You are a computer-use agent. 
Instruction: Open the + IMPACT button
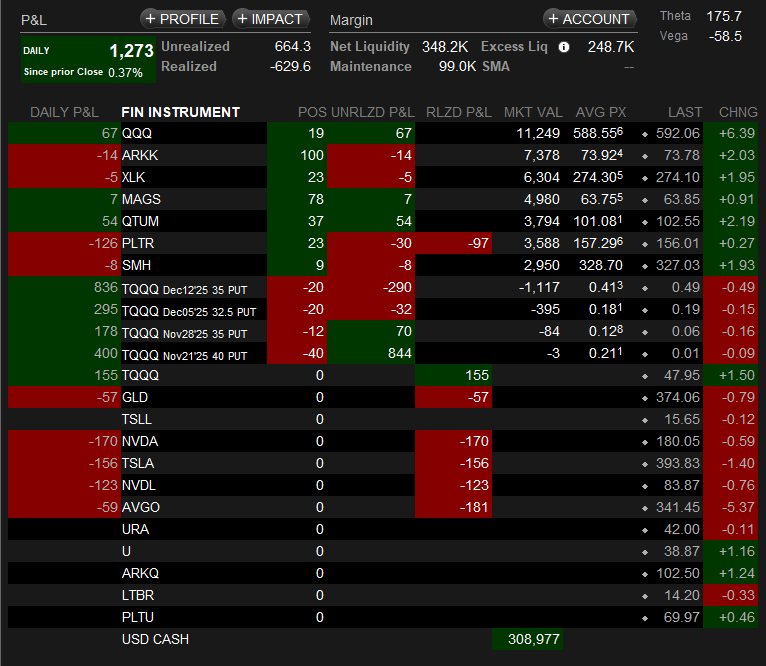pos(270,19)
